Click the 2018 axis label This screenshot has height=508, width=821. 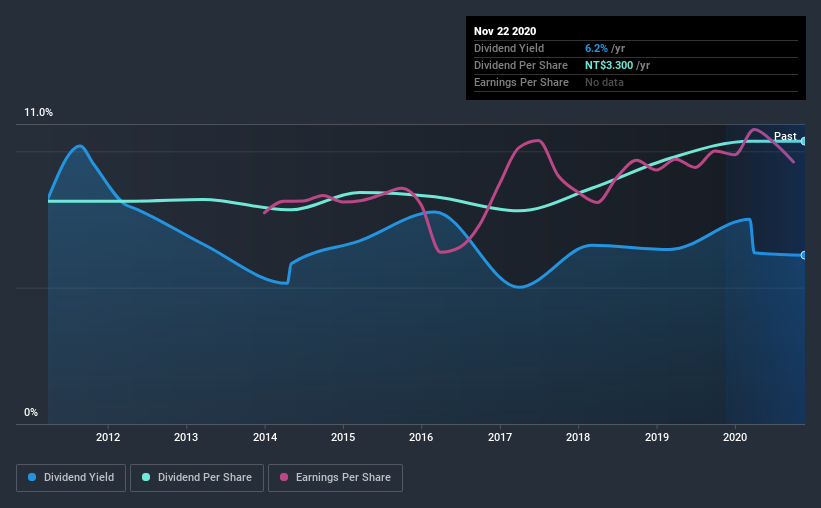coord(578,437)
